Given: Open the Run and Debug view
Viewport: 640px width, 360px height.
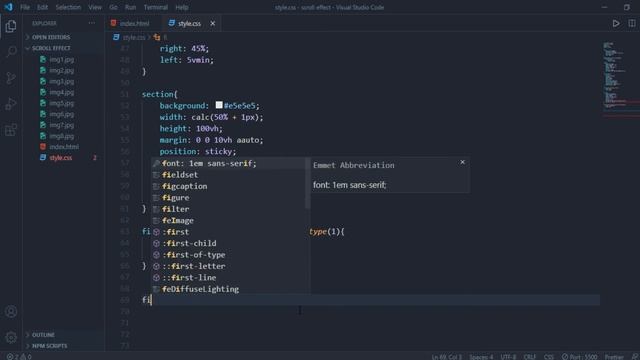Looking at the screenshot, I should [11, 104].
